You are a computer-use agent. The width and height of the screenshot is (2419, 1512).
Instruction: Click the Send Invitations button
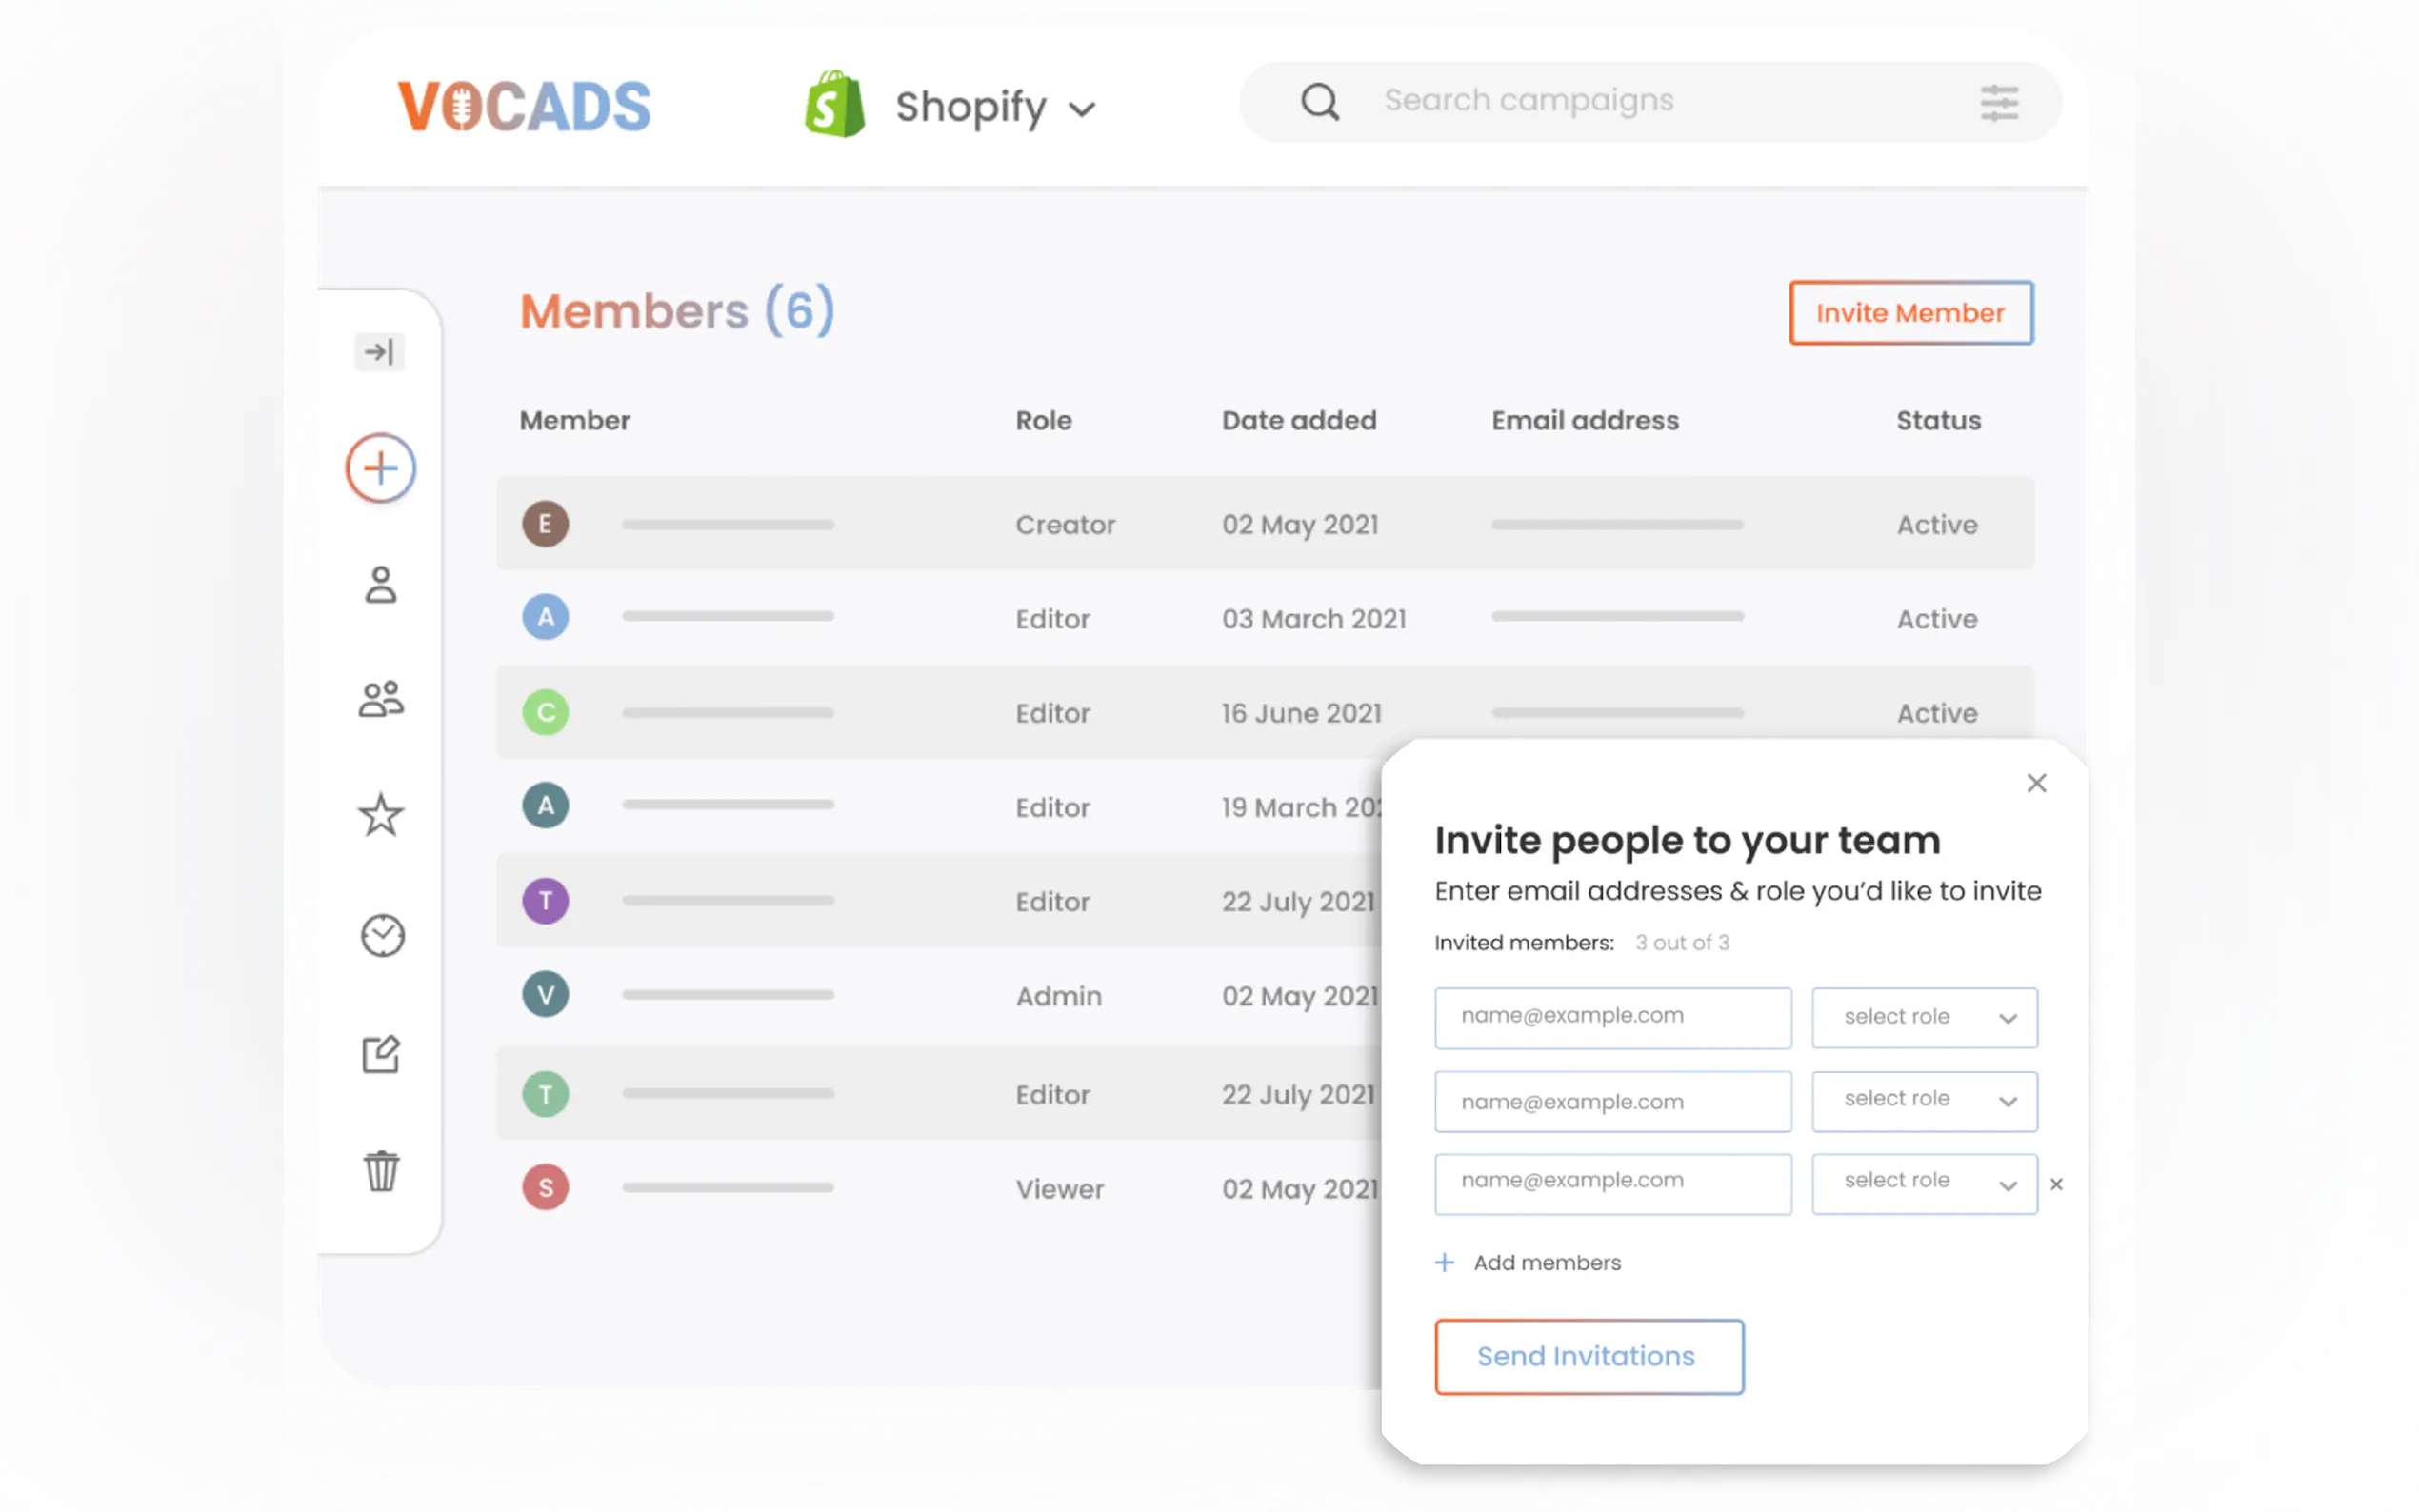pos(1588,1356)
